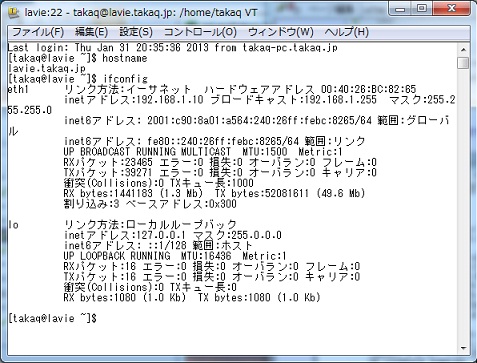
Task: Click the scrollbar up arrow
Action: click(x=463, y=50)
